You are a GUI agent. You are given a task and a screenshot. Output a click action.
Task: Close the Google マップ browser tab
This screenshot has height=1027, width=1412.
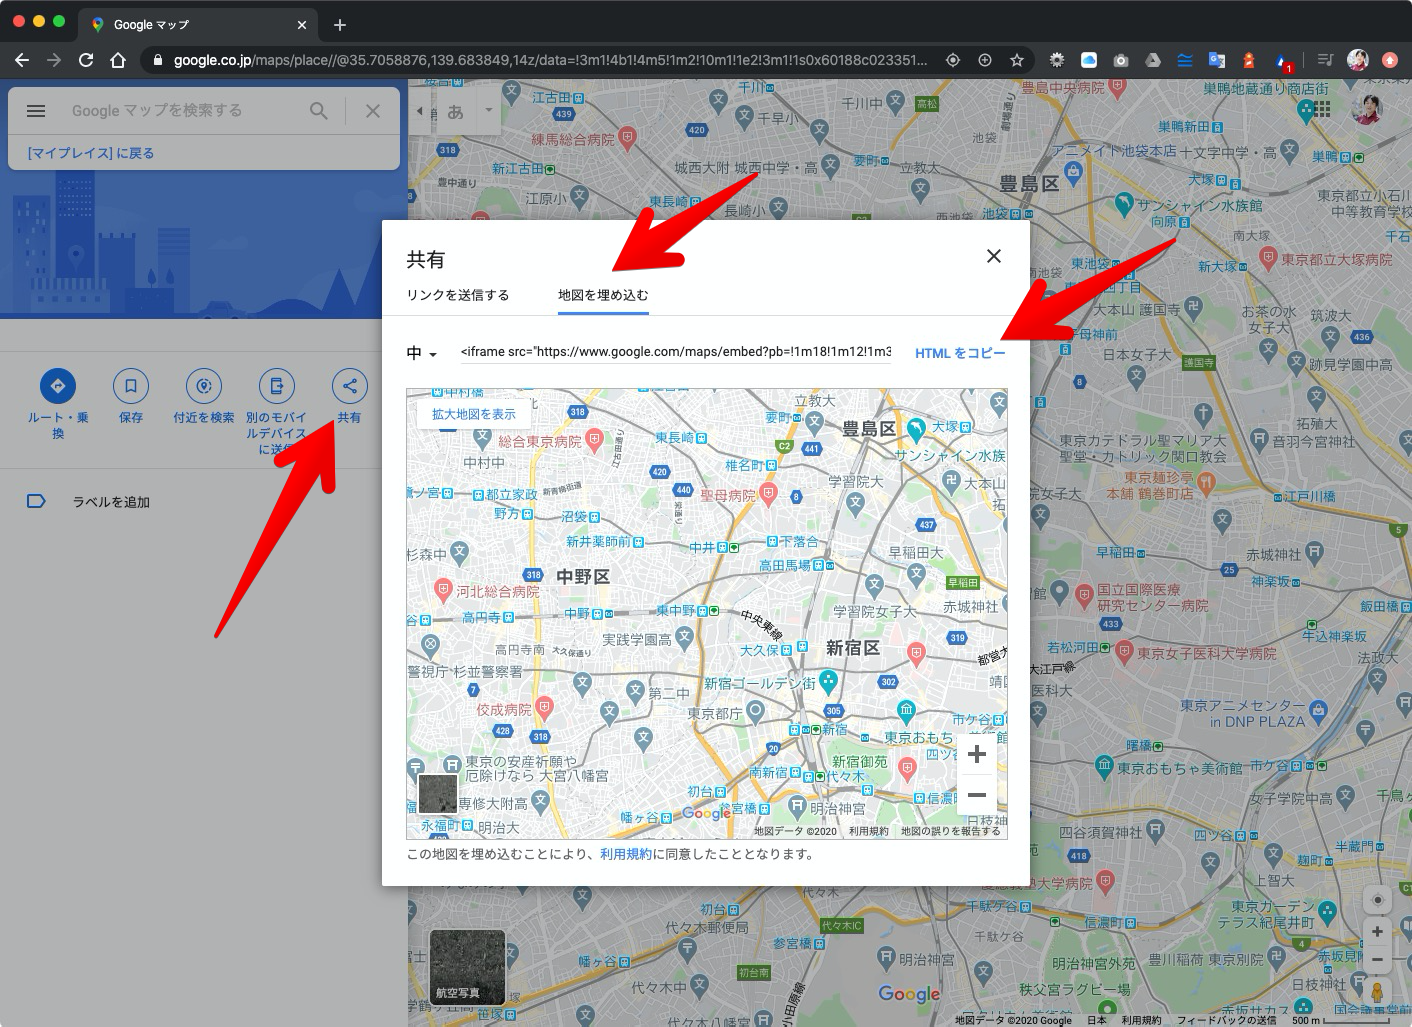point(302,24)
